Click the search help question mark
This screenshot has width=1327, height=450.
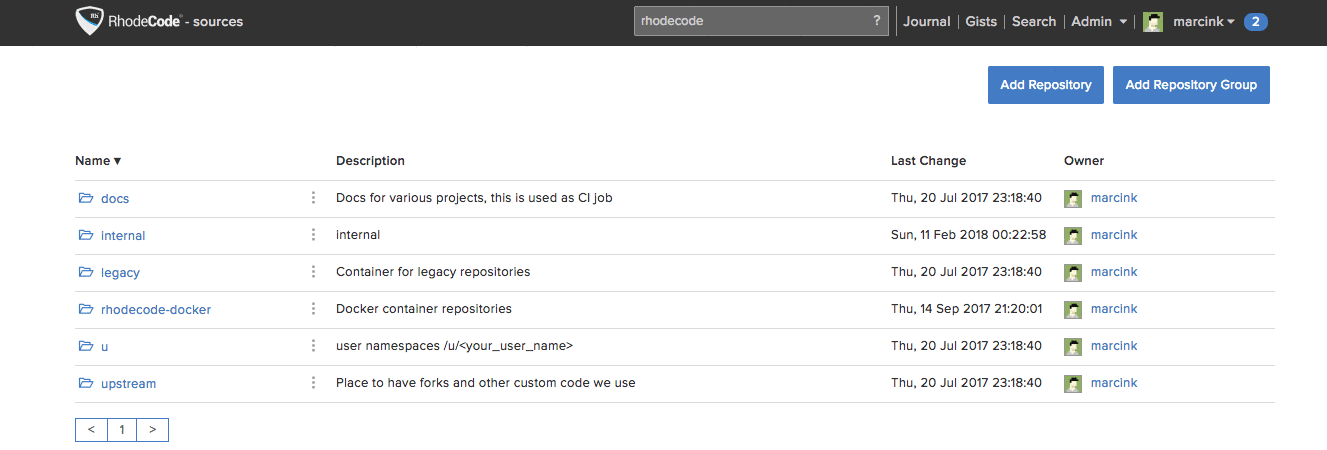(x=877, y=21)
